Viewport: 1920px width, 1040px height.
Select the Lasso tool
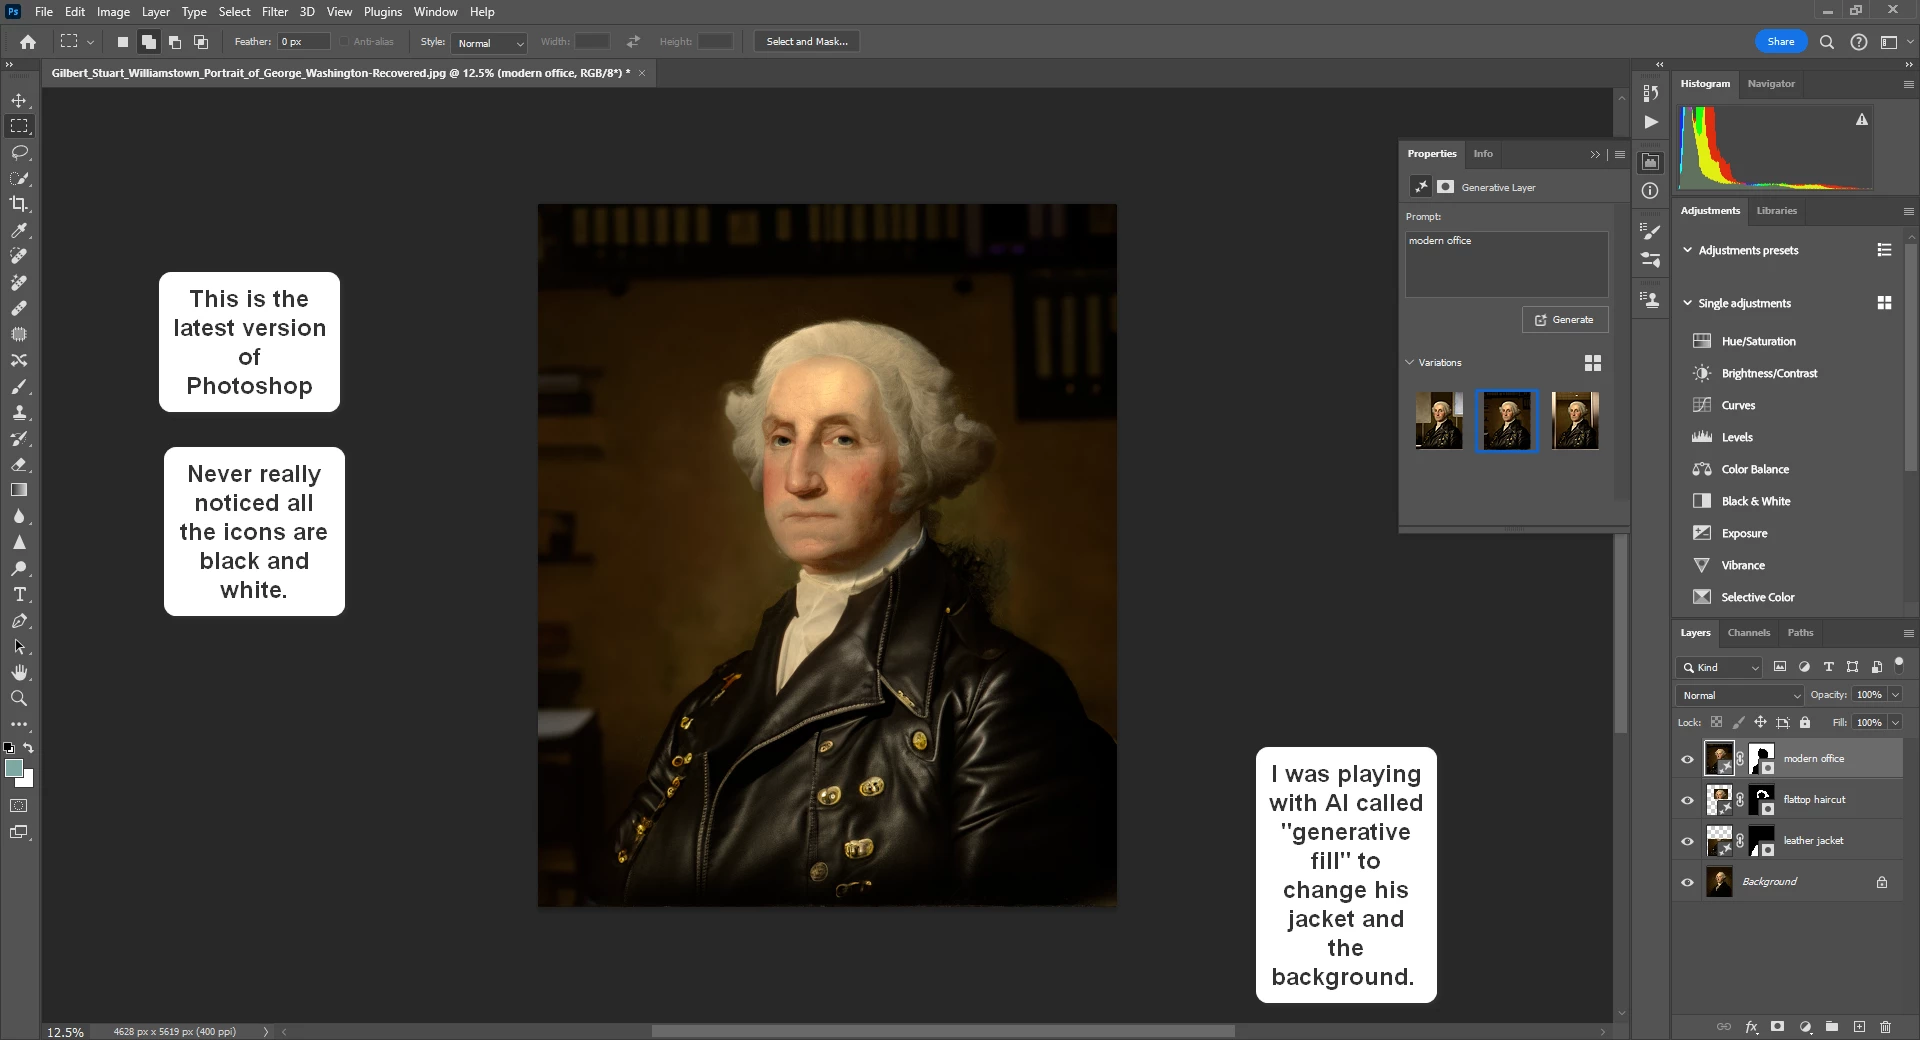[19, 152]
